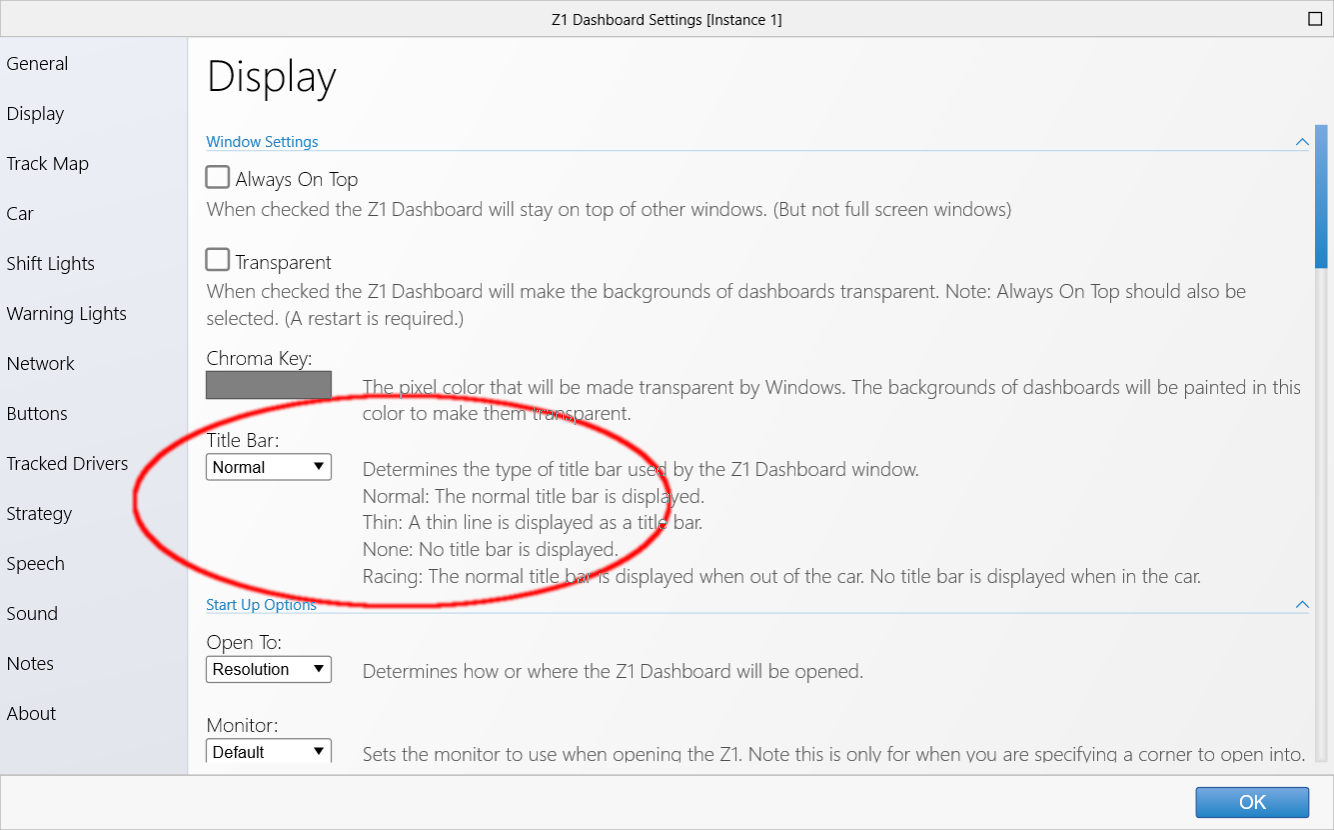The height and width of the screenshot is (830, 1334).
Task: Open the Open To dropdown
Action: [268, 669]
